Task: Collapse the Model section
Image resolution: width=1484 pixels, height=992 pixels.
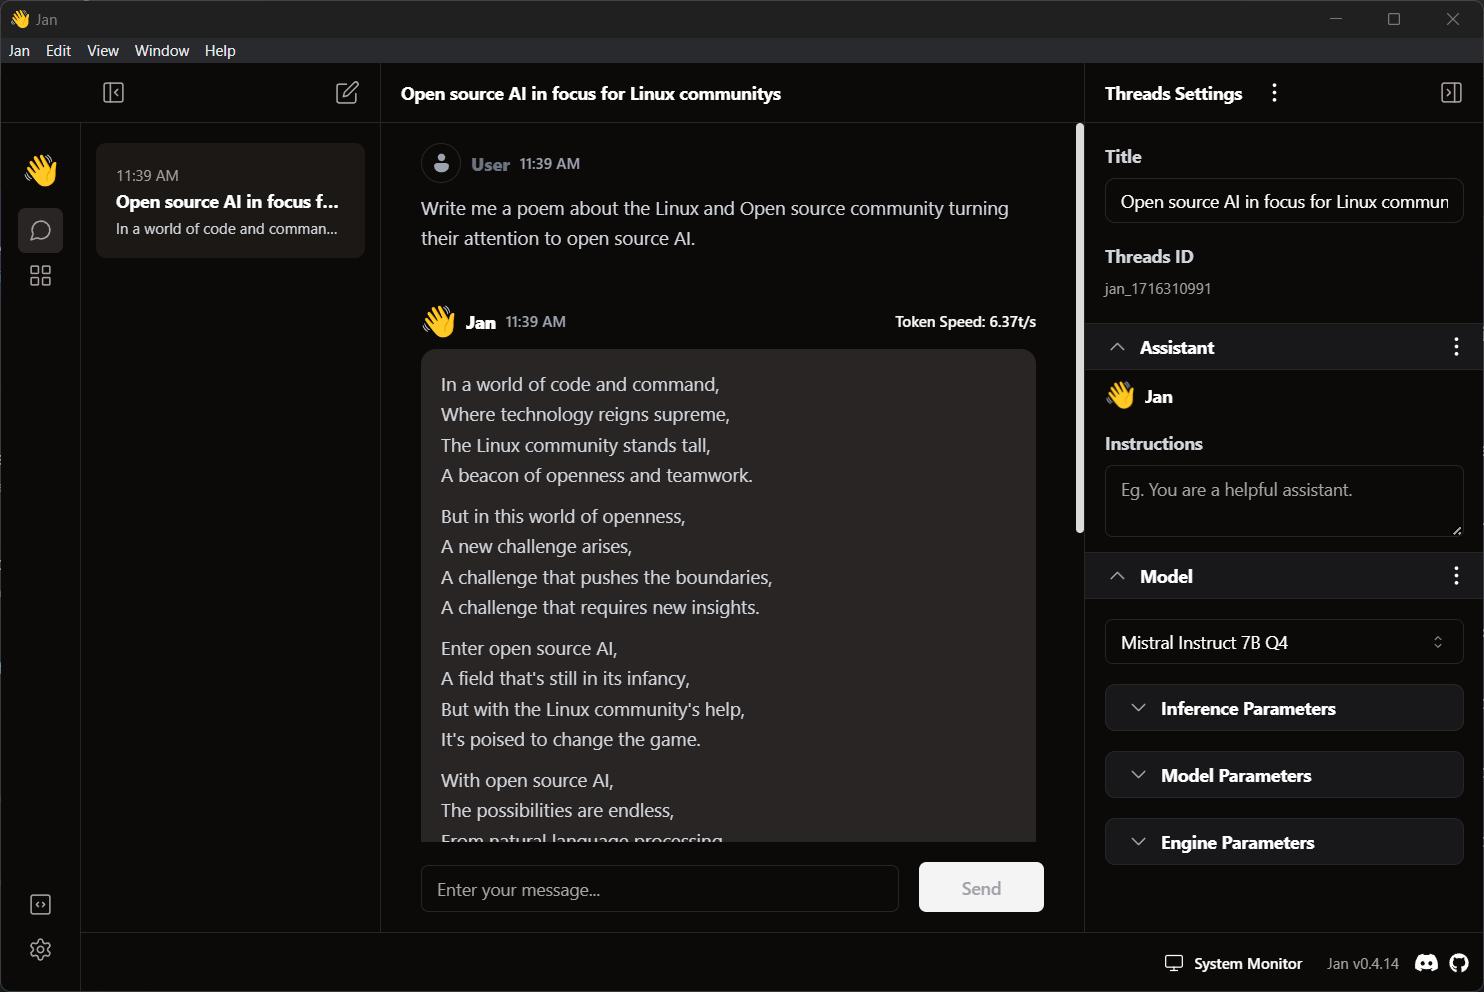Action: pos(1118,576)
